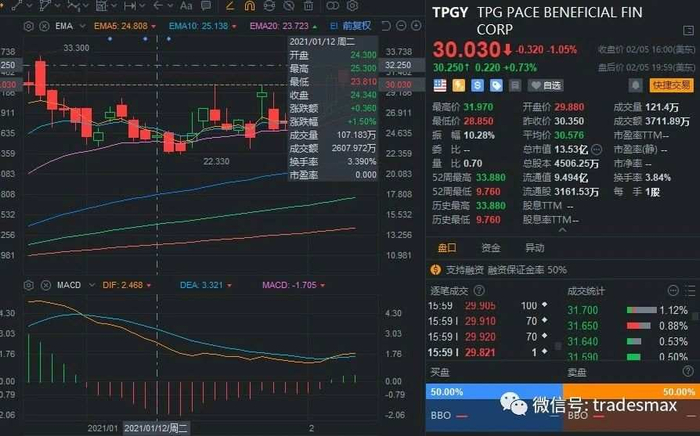Image resolution: width=700 pixels, height=436 pixels.
Task: Click the US flag market icon
Action: [440, 85]
